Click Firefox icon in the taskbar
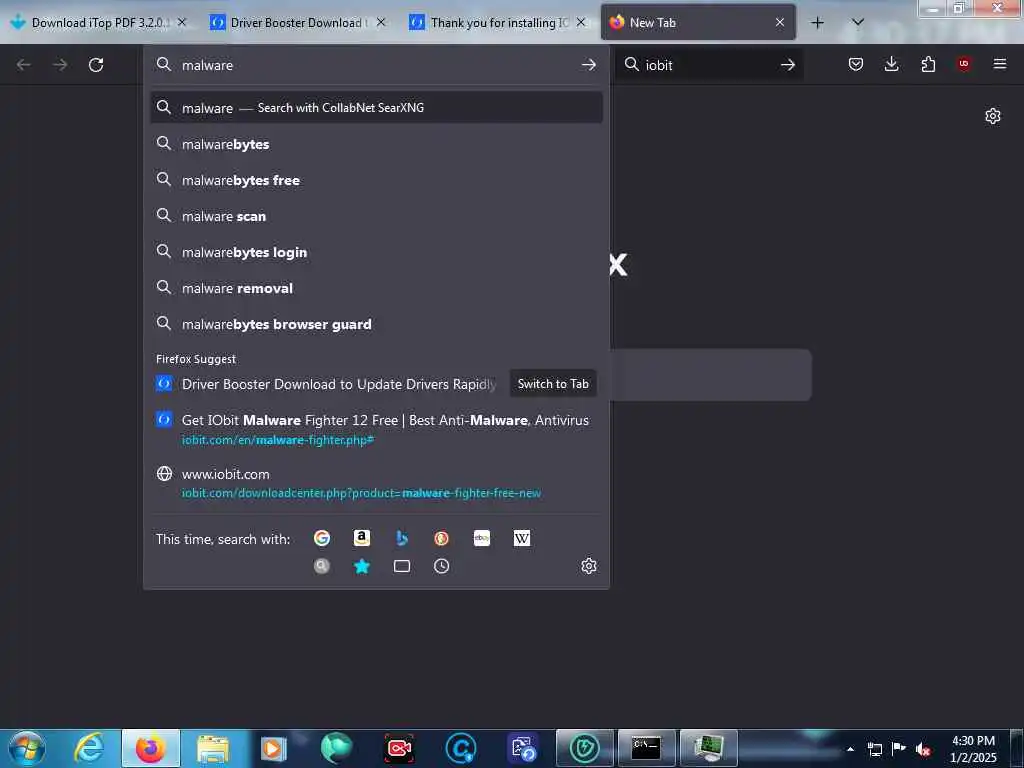The height and width of the screenshot is (768, 1024). coord(151,748)
